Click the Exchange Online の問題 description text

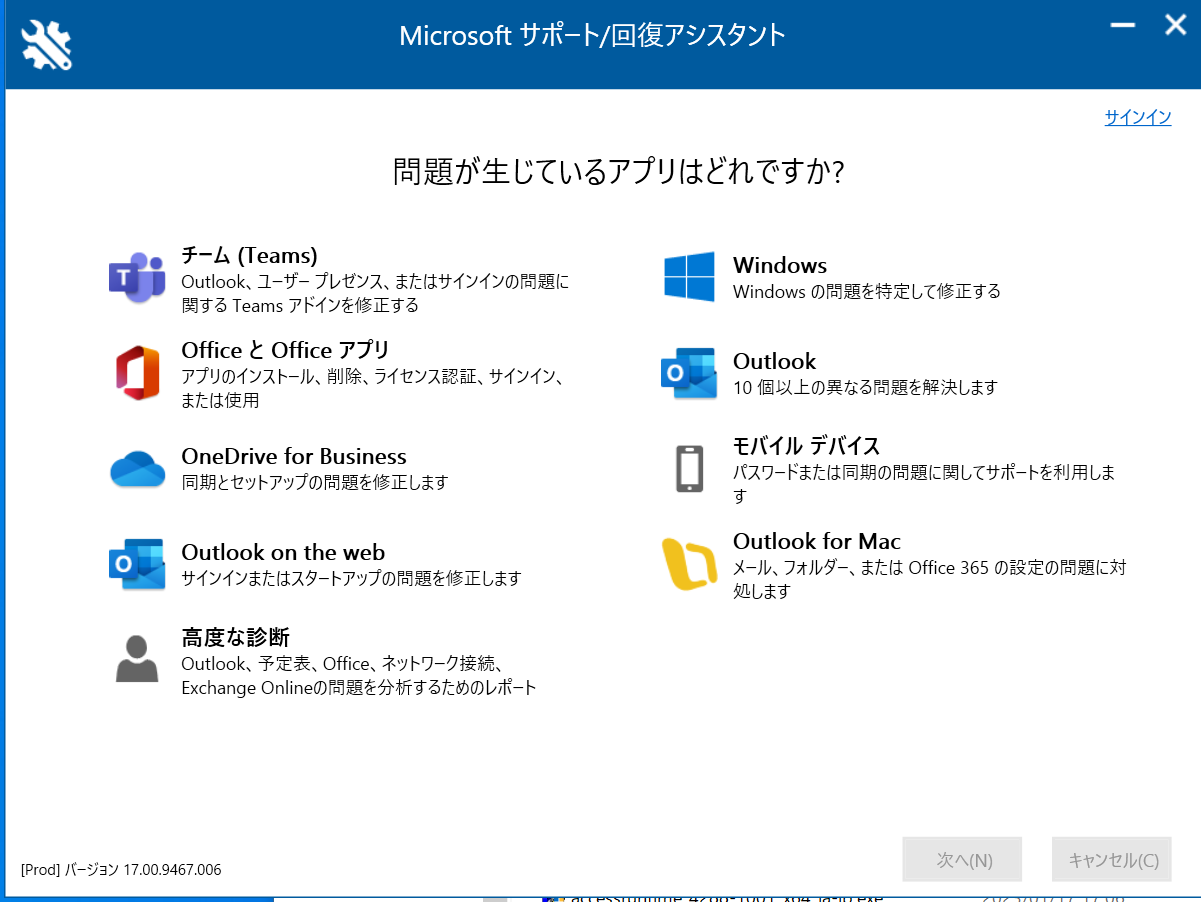359,675
